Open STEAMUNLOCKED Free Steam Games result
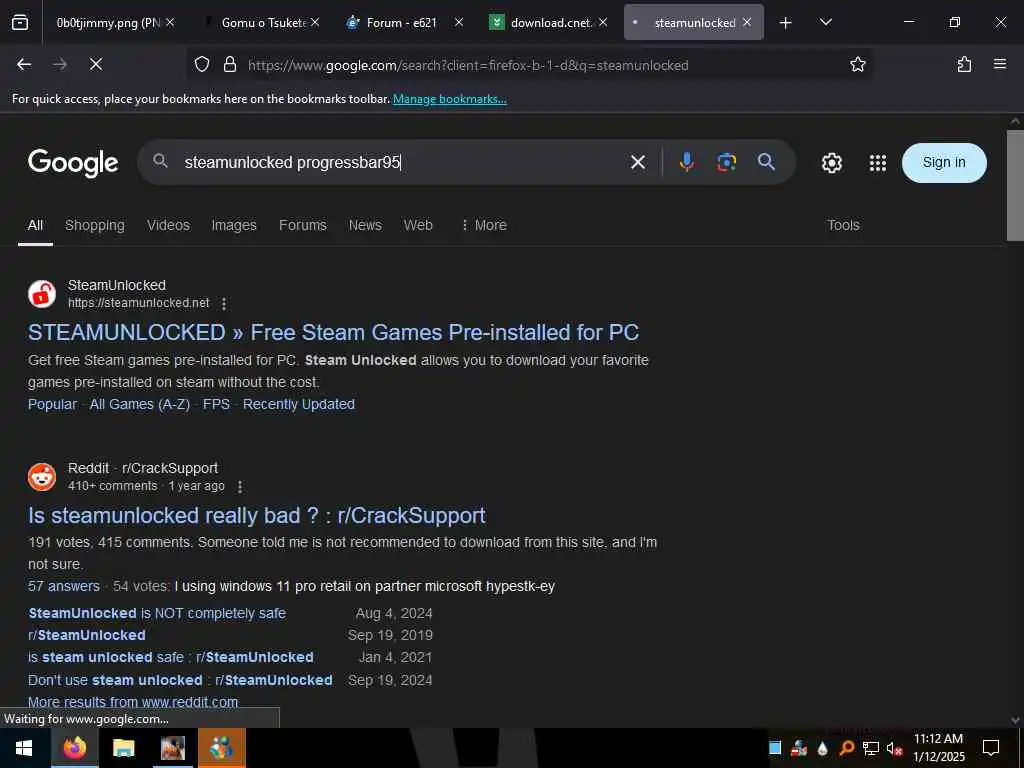 [333, 332]
